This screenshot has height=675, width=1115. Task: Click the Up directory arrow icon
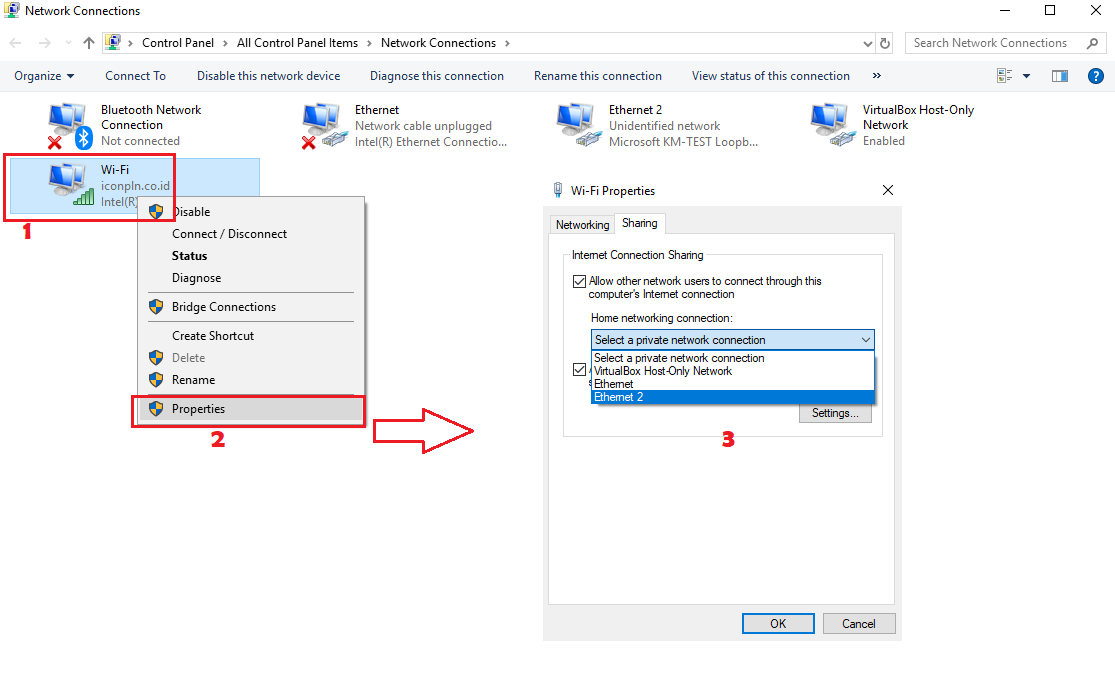click(x=89, y=43)
